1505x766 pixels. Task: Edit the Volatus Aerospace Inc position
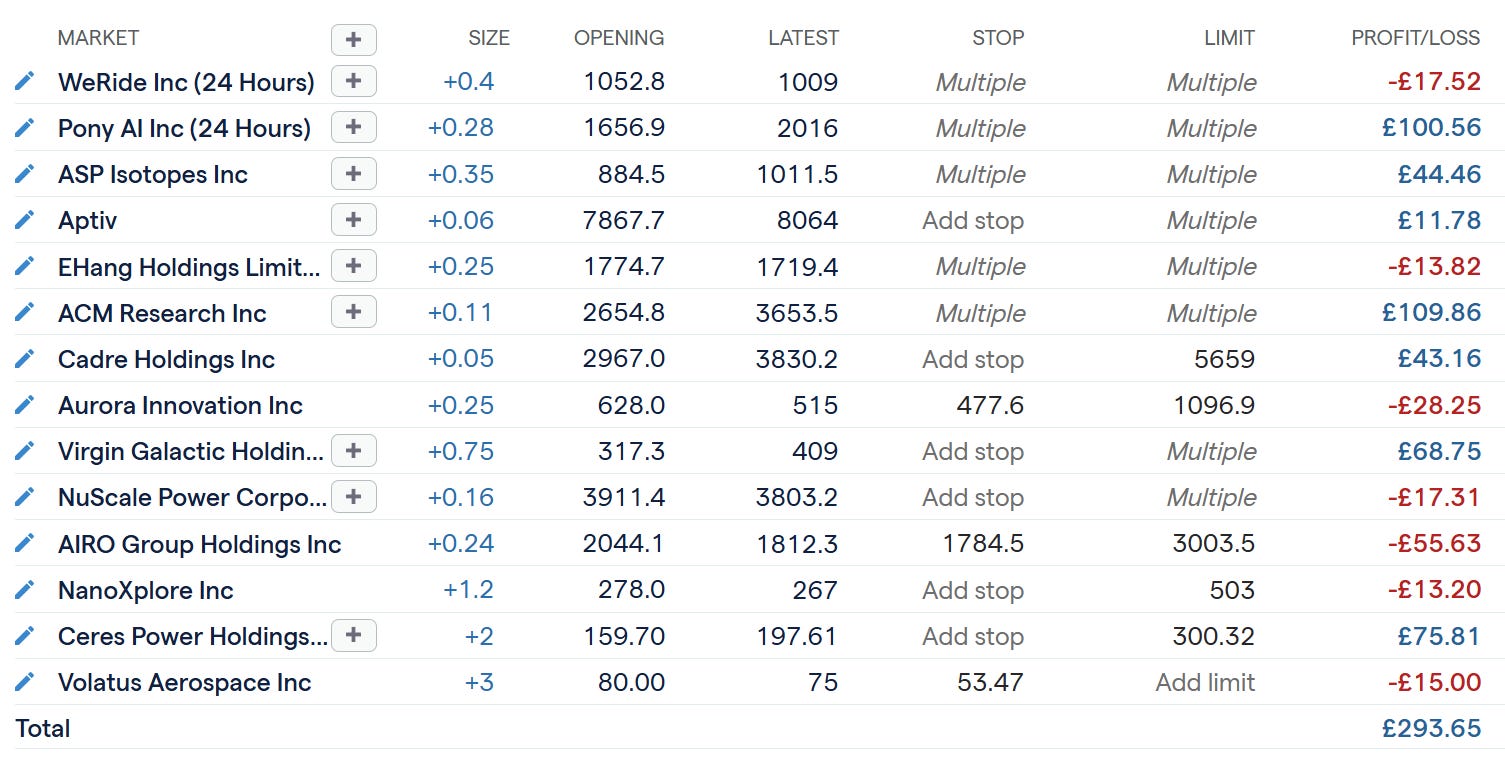24,682
